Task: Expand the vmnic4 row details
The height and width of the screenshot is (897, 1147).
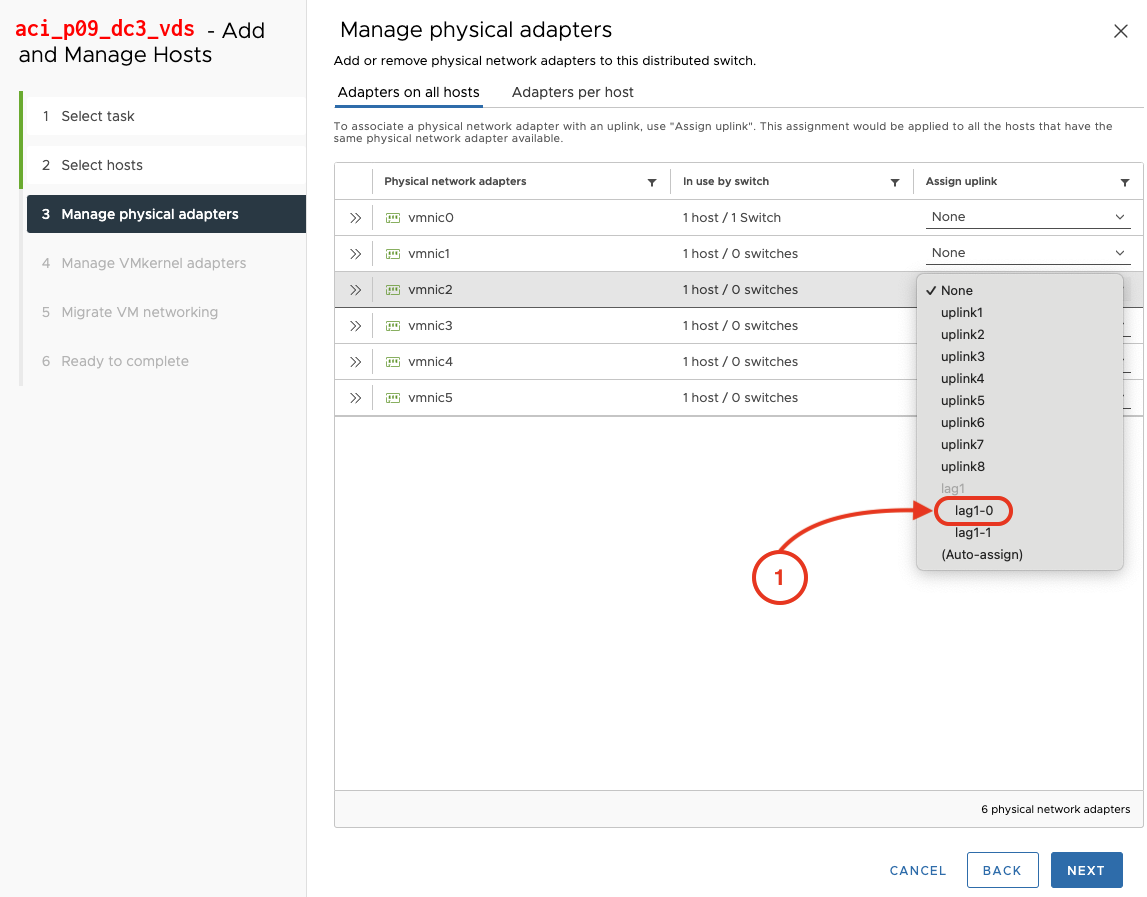Action: [x=355, y=362]
